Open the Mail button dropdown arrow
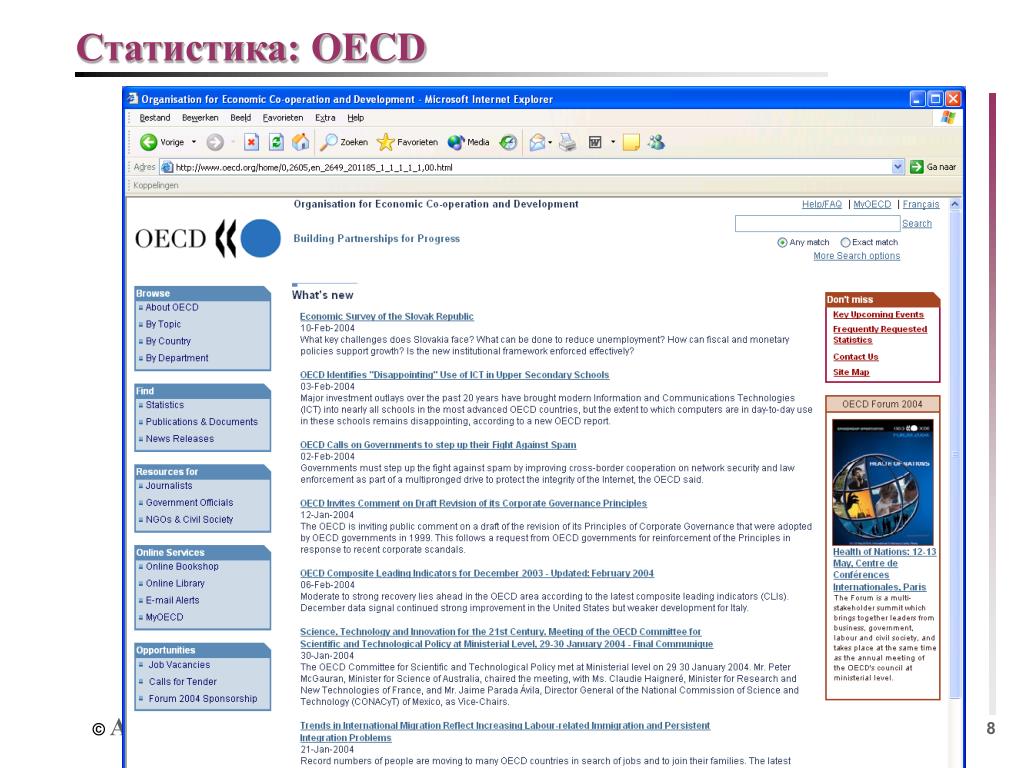The width and height of the screenshot is (1024, 768). [x=550, y=142]
